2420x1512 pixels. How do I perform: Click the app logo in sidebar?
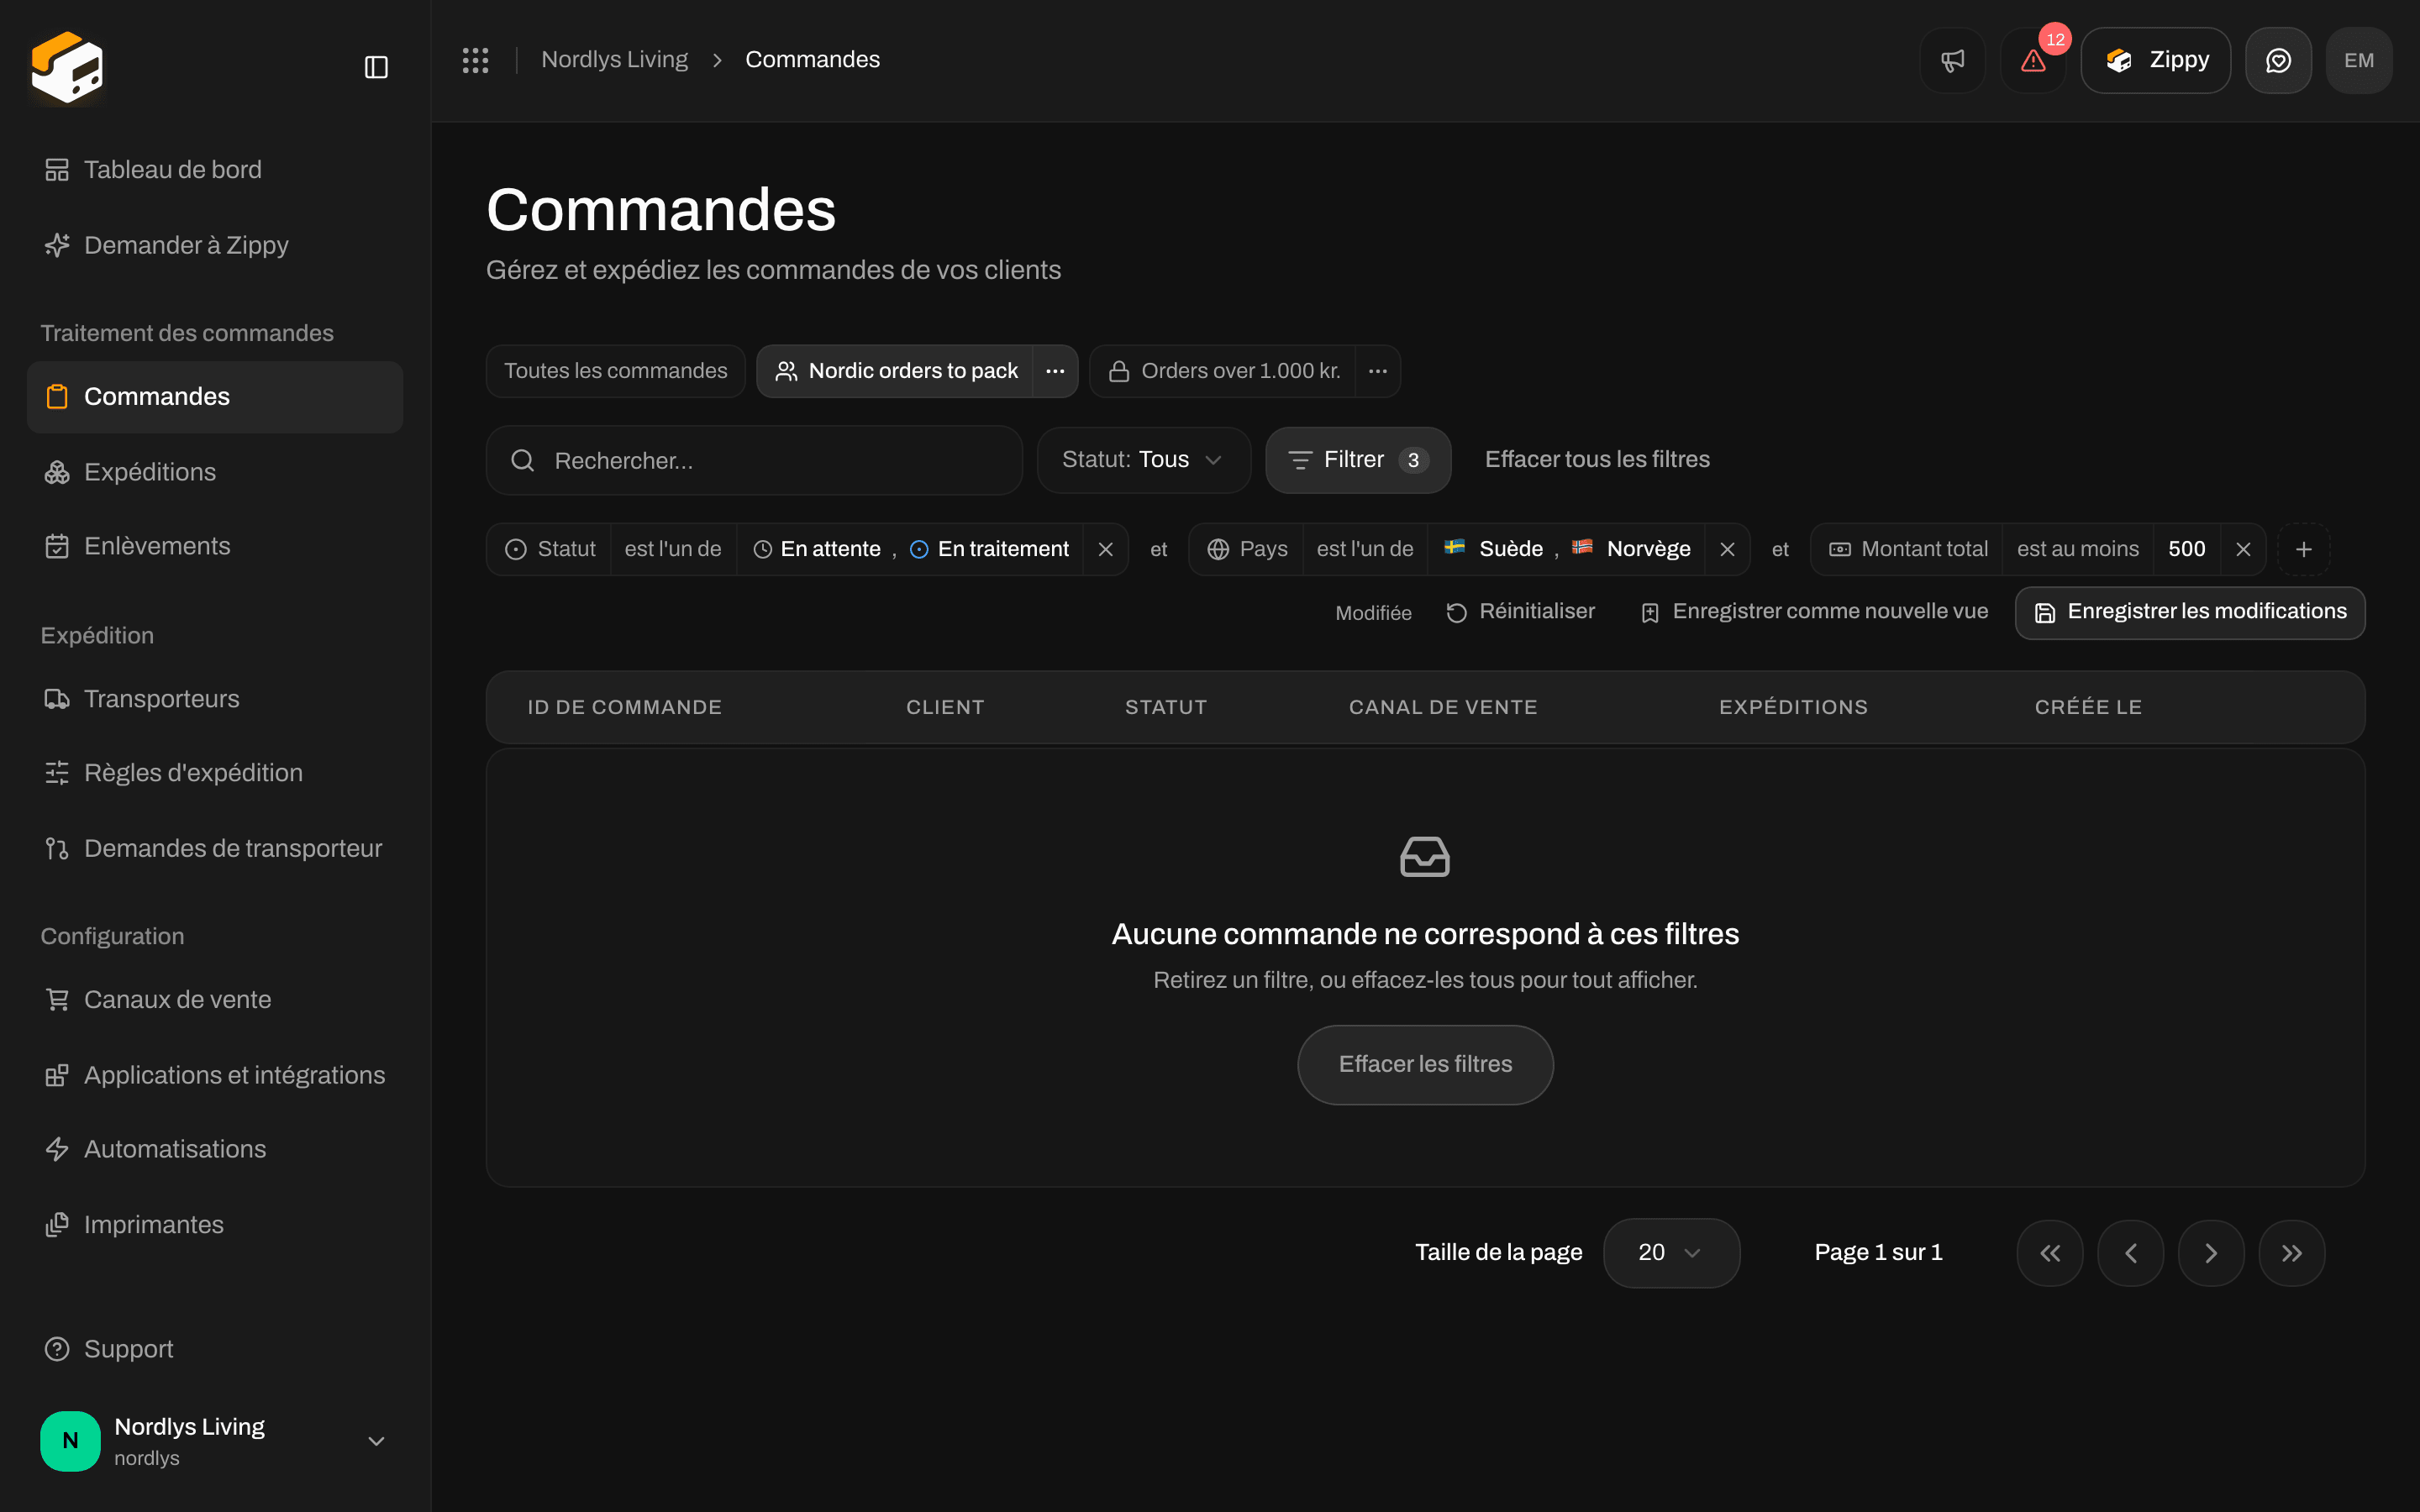pyautogui.click(x=67, y=67)
